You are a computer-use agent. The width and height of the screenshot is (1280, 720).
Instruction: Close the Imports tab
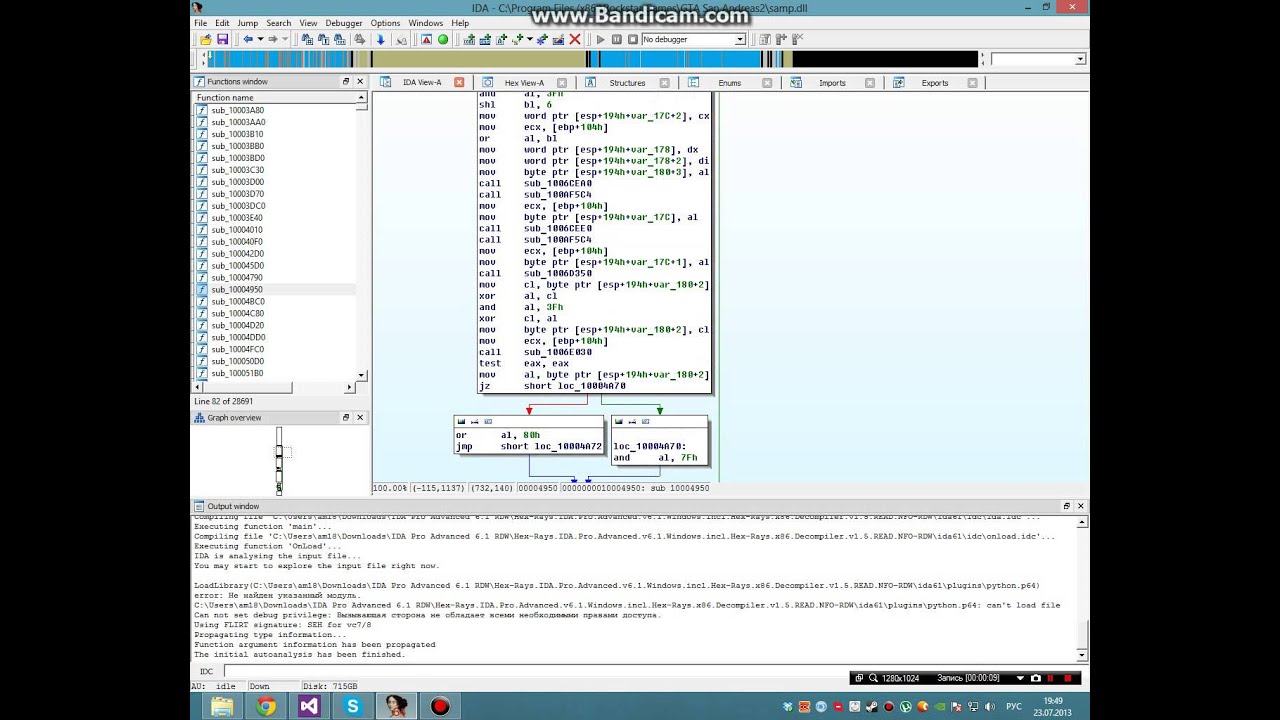tap(870, 83)
